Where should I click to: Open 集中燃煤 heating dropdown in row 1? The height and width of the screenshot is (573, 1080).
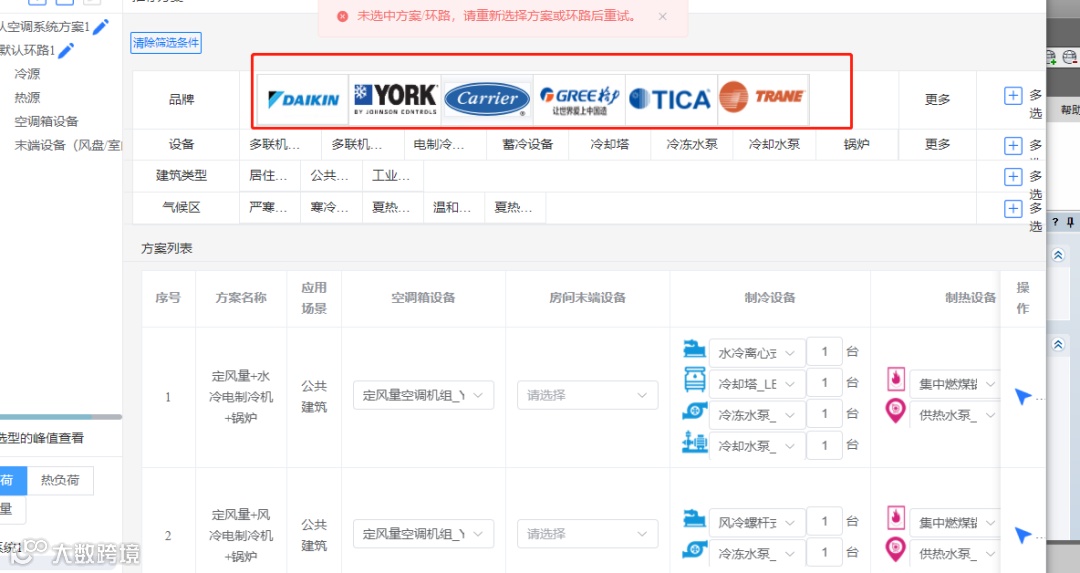[955, 384]
